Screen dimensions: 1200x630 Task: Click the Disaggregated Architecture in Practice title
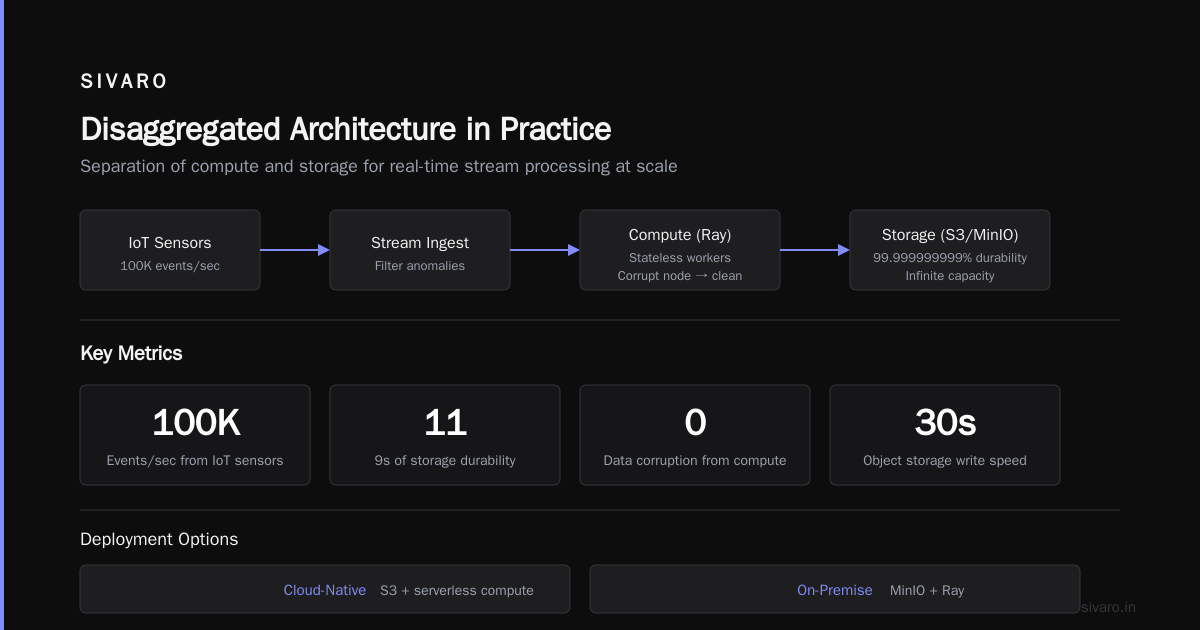point(345,129)
